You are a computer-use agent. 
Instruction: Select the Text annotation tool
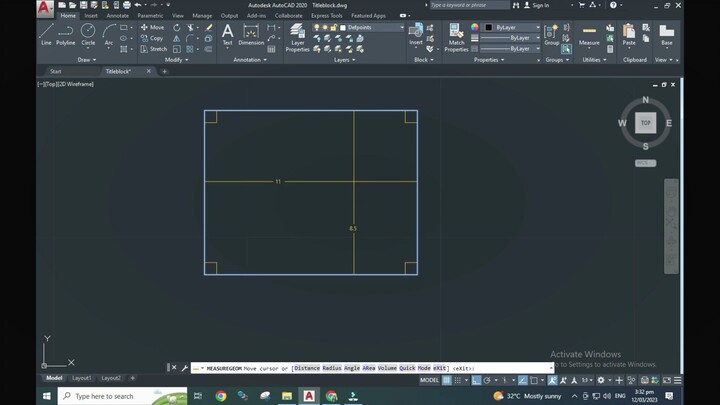(227, 35)
